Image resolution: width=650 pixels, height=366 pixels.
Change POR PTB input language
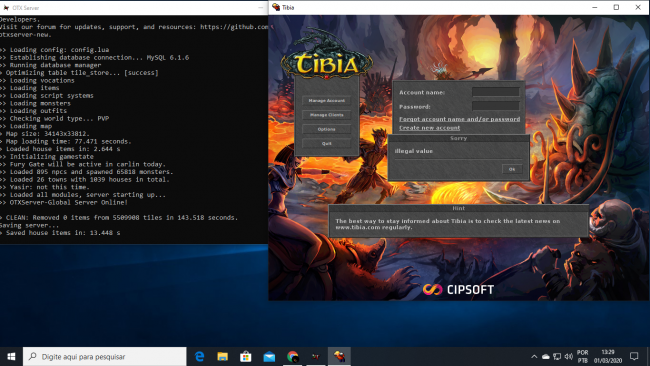pyautogui.click(x=582, y=356)
